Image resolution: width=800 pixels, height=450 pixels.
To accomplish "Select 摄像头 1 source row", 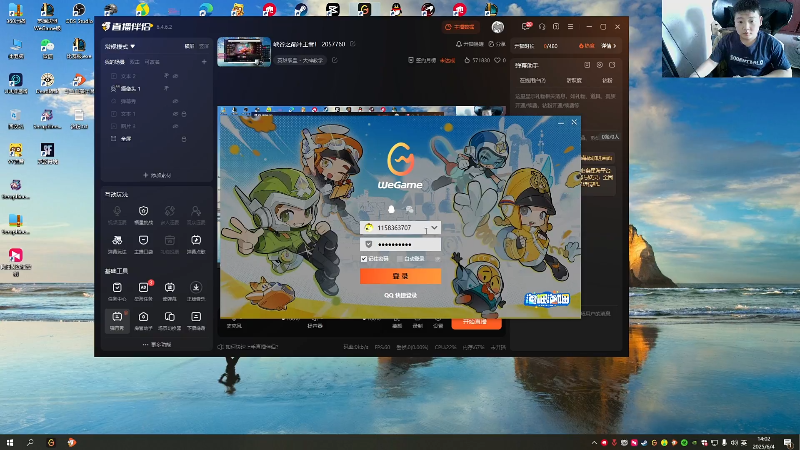I will 157,88.
